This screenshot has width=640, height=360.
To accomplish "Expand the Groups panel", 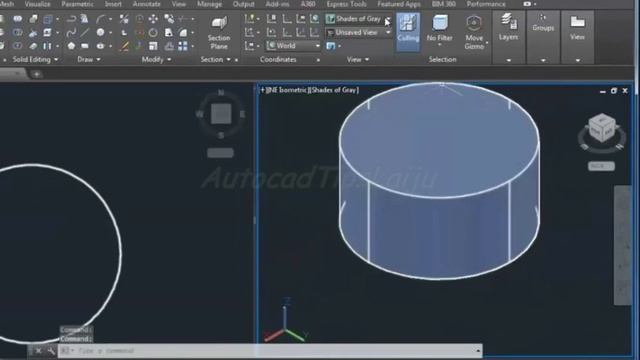I will [543, 60].
